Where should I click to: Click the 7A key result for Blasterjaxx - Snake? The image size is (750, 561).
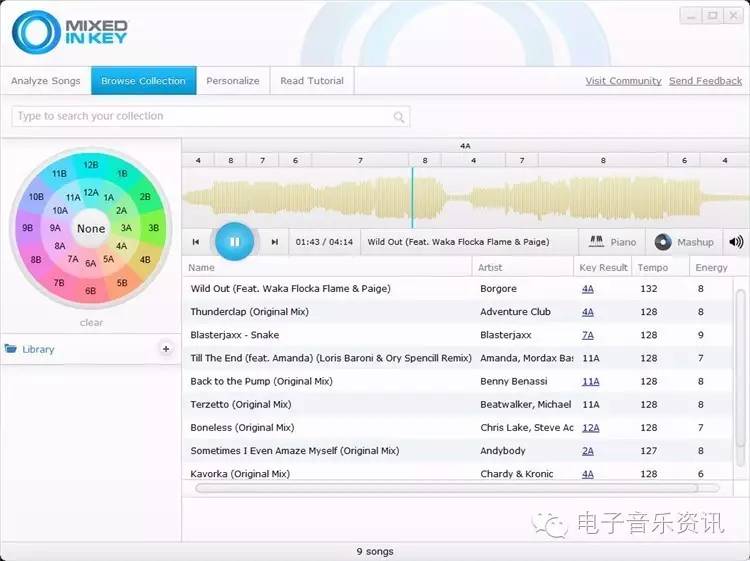click(x=587, y=335)
